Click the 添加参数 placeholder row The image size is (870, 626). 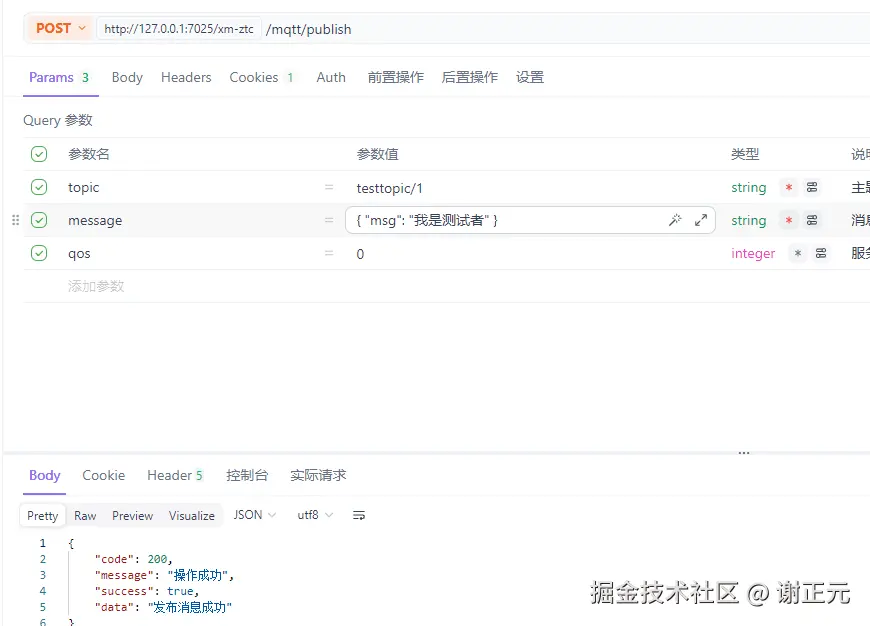coord(96,286)
